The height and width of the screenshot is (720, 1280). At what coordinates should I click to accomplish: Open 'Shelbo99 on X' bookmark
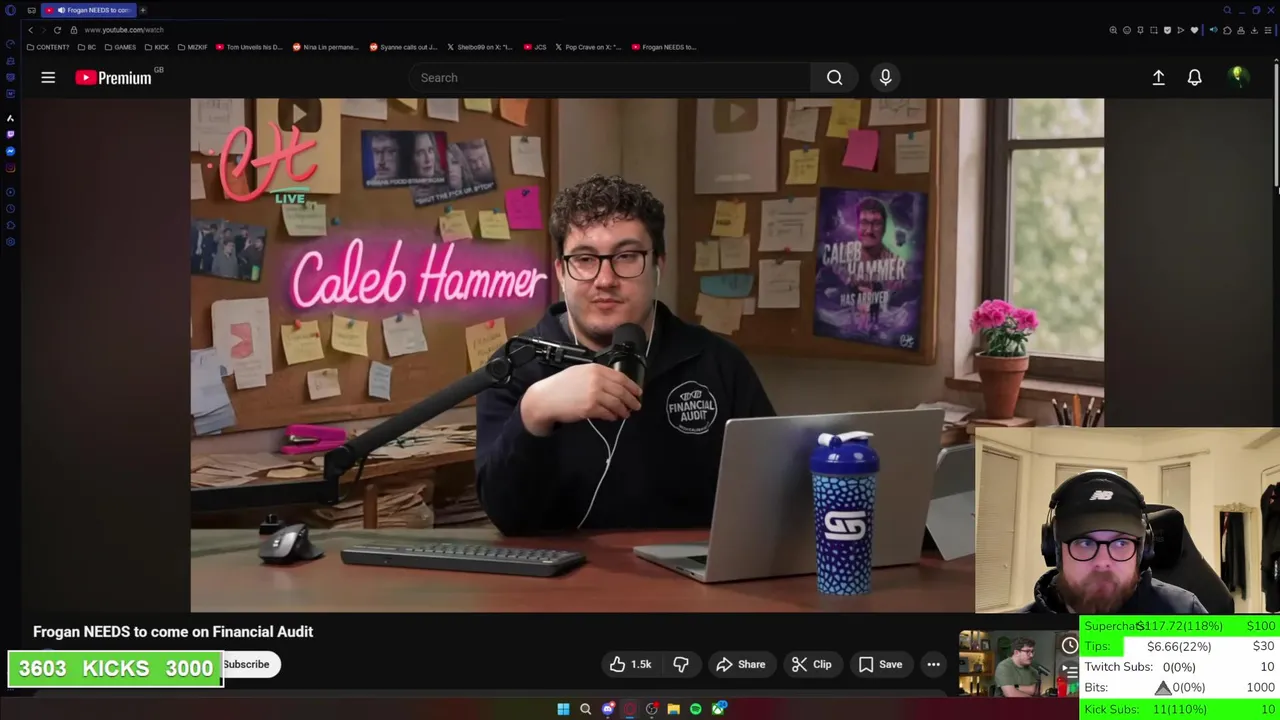coord(480,47)
